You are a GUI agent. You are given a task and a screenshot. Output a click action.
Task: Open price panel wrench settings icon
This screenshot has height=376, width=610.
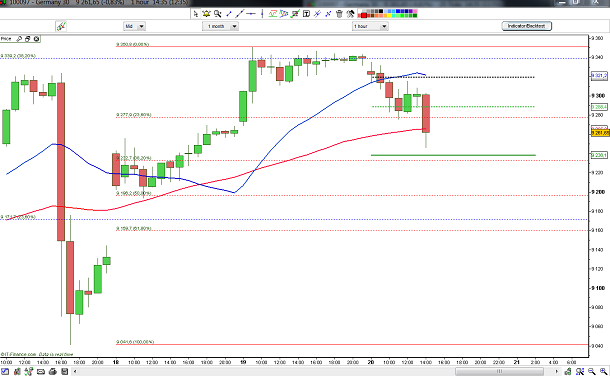(19, 39)
